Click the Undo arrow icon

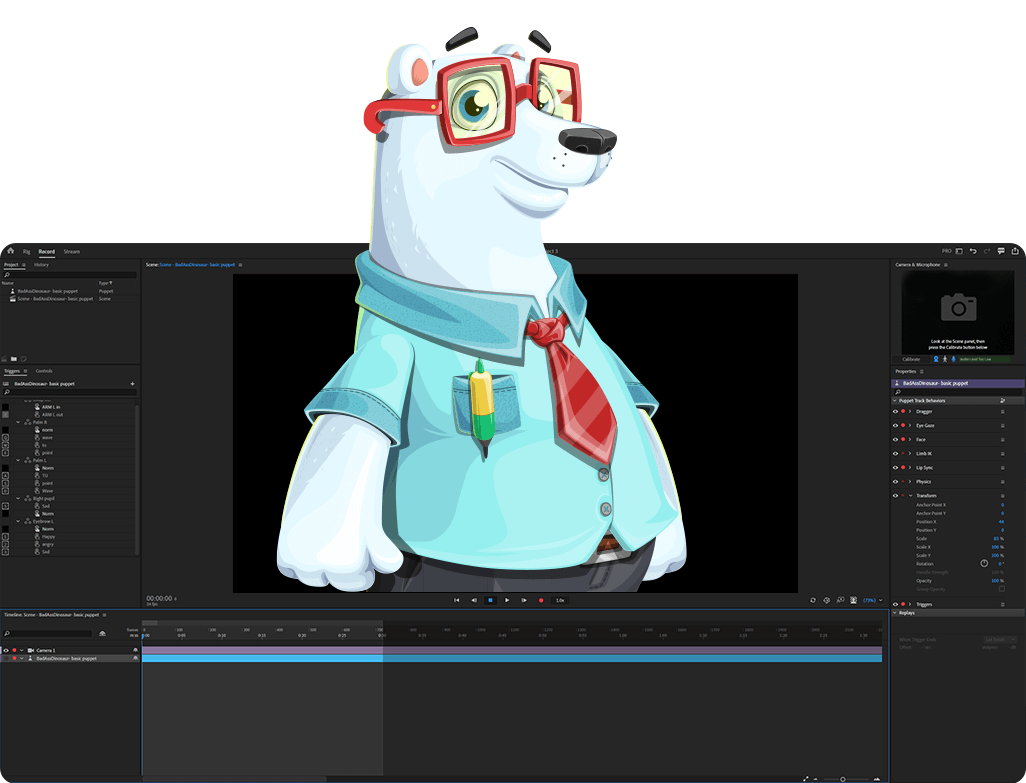[x=973, y=251]
